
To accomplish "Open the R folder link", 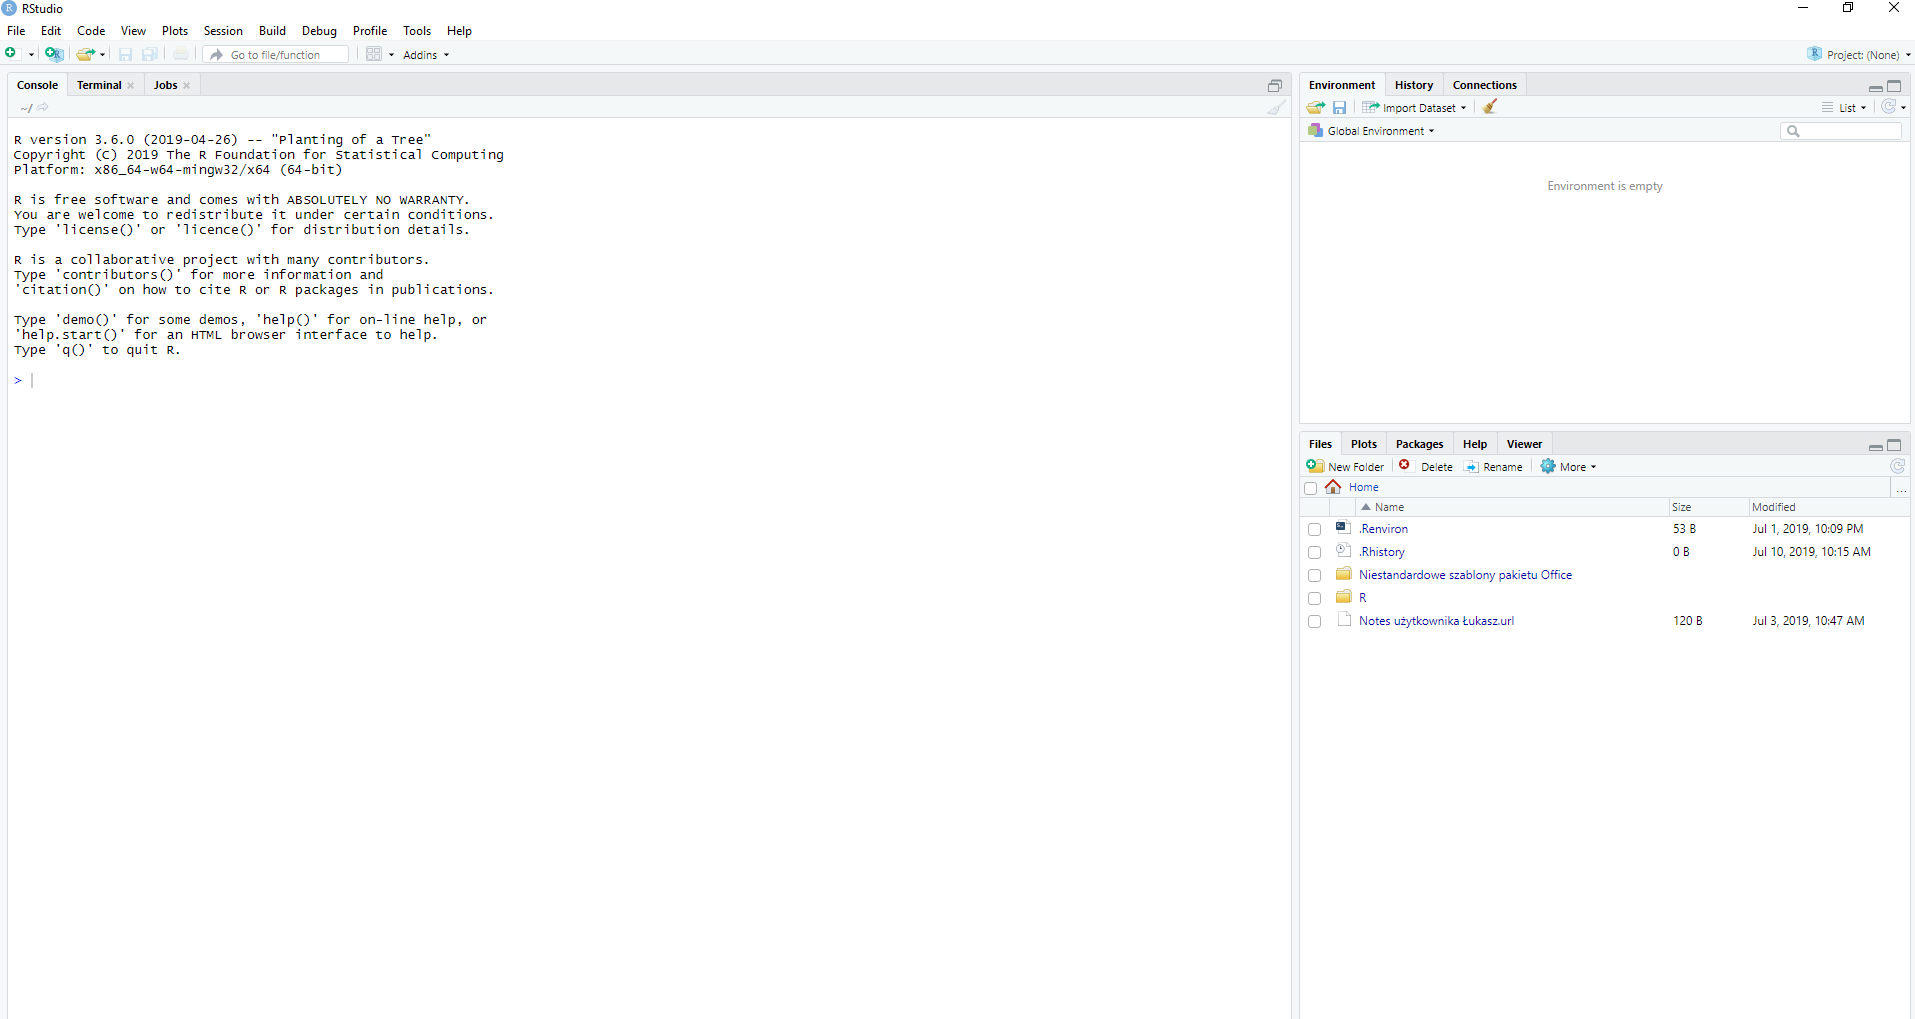I will (1362, 598).
